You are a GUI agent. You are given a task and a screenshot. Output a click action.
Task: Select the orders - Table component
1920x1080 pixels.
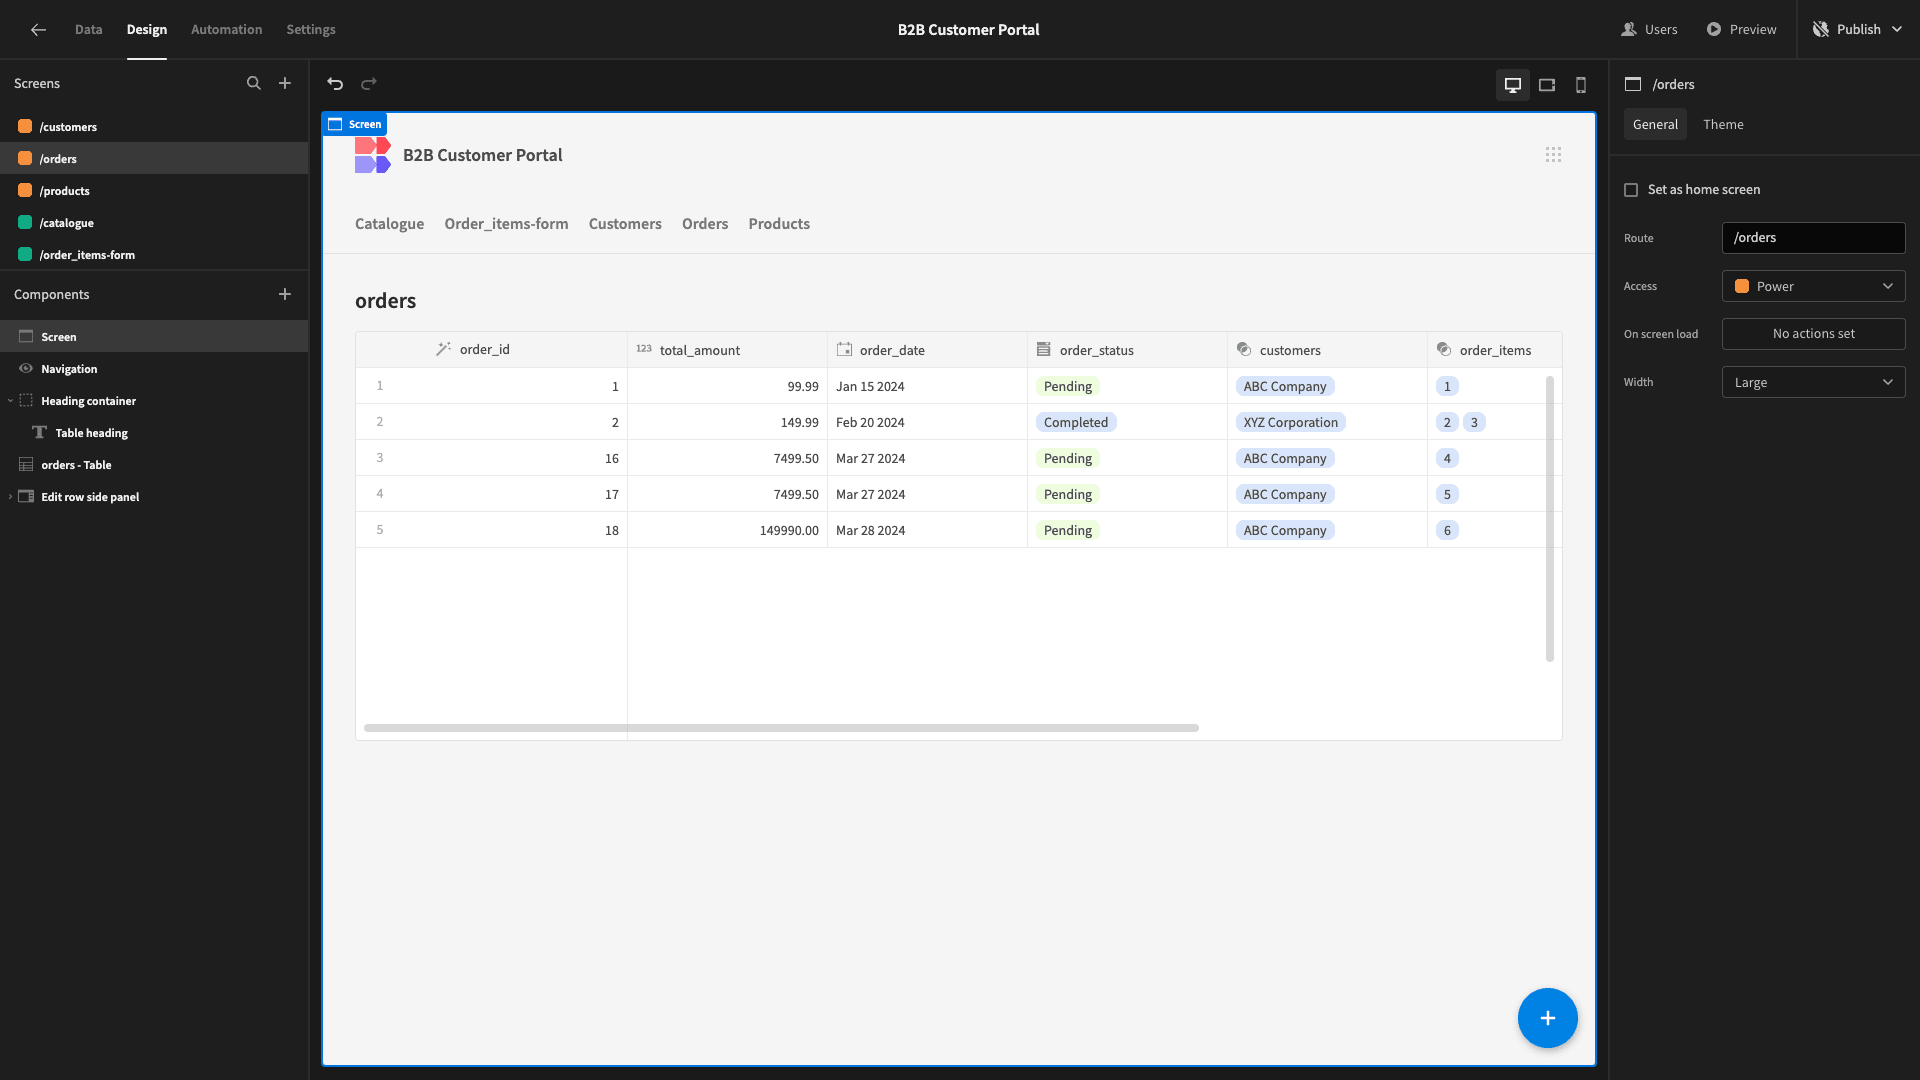click(76, 465)
